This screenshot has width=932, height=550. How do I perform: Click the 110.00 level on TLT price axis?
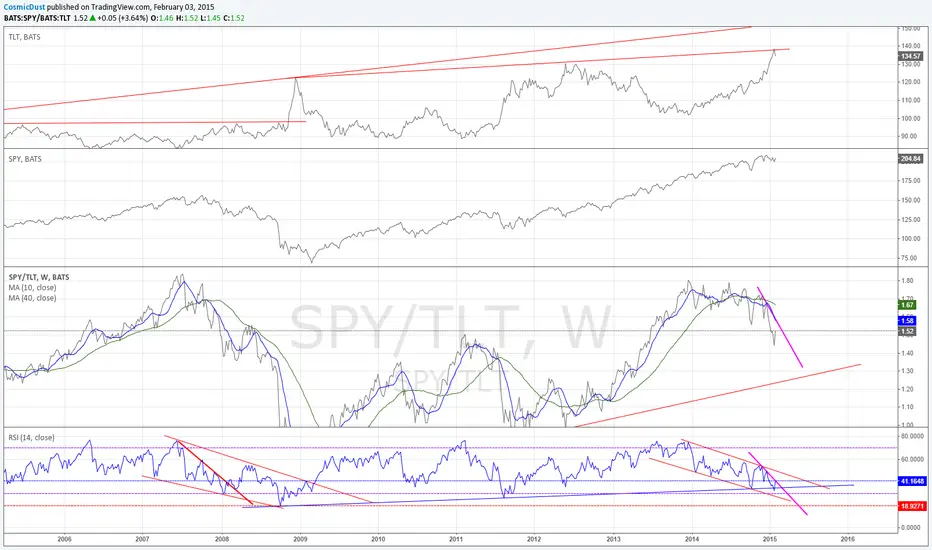(911, 100)
